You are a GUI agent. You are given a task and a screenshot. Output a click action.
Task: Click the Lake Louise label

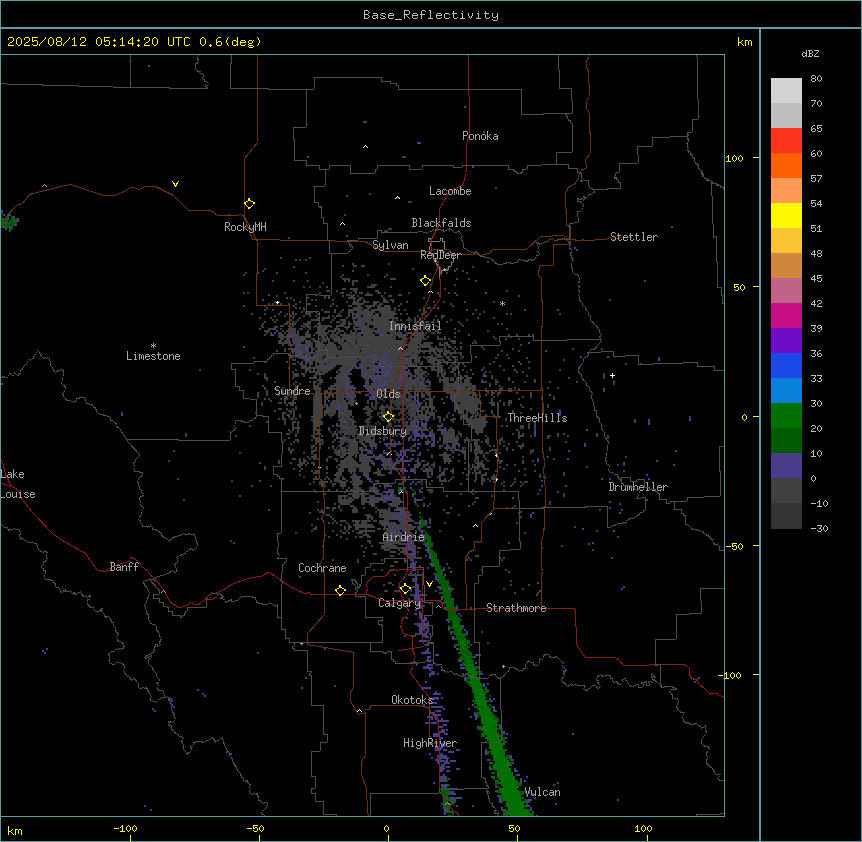[x=18, y=484]
